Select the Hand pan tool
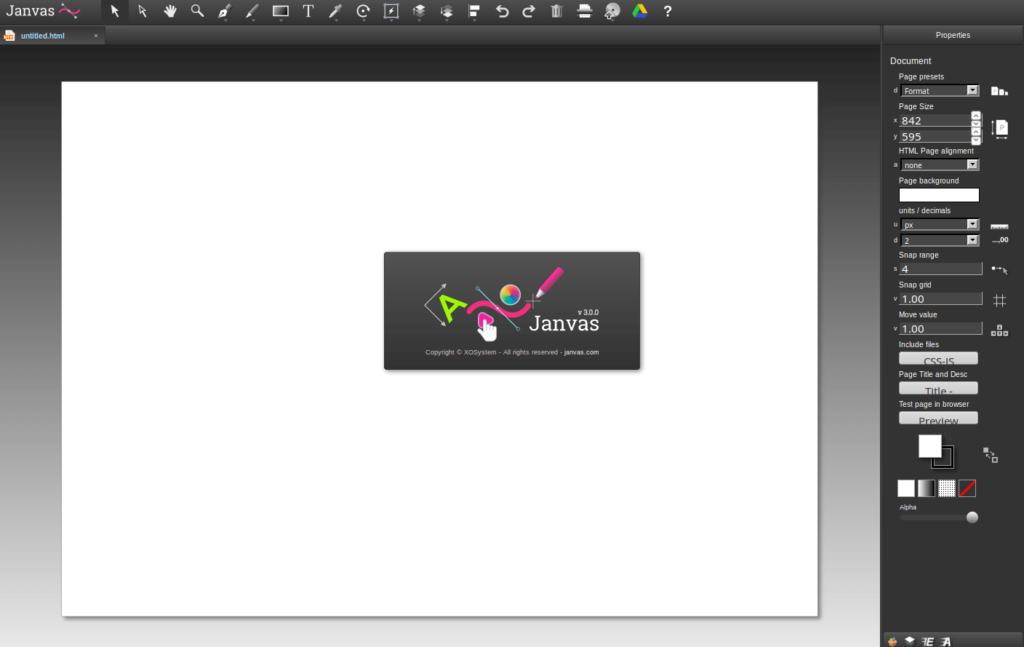Screen dimensions: 1024x647 pyautogui.click(x=169, y=11)
